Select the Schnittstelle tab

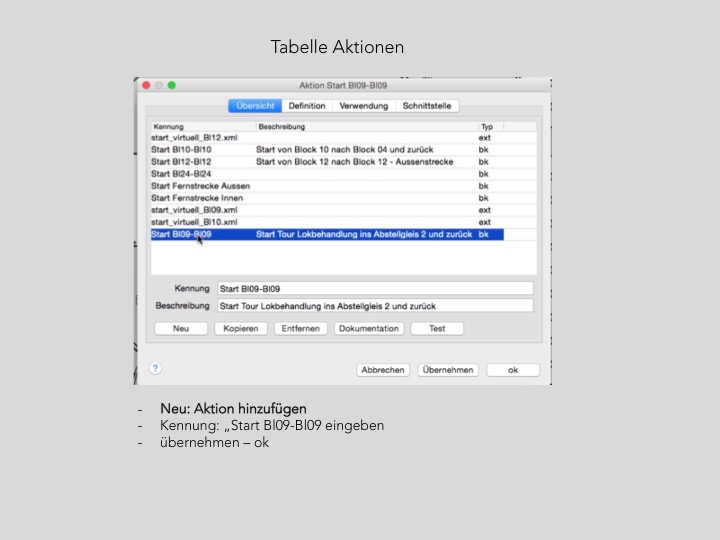(x=427, y=106)
